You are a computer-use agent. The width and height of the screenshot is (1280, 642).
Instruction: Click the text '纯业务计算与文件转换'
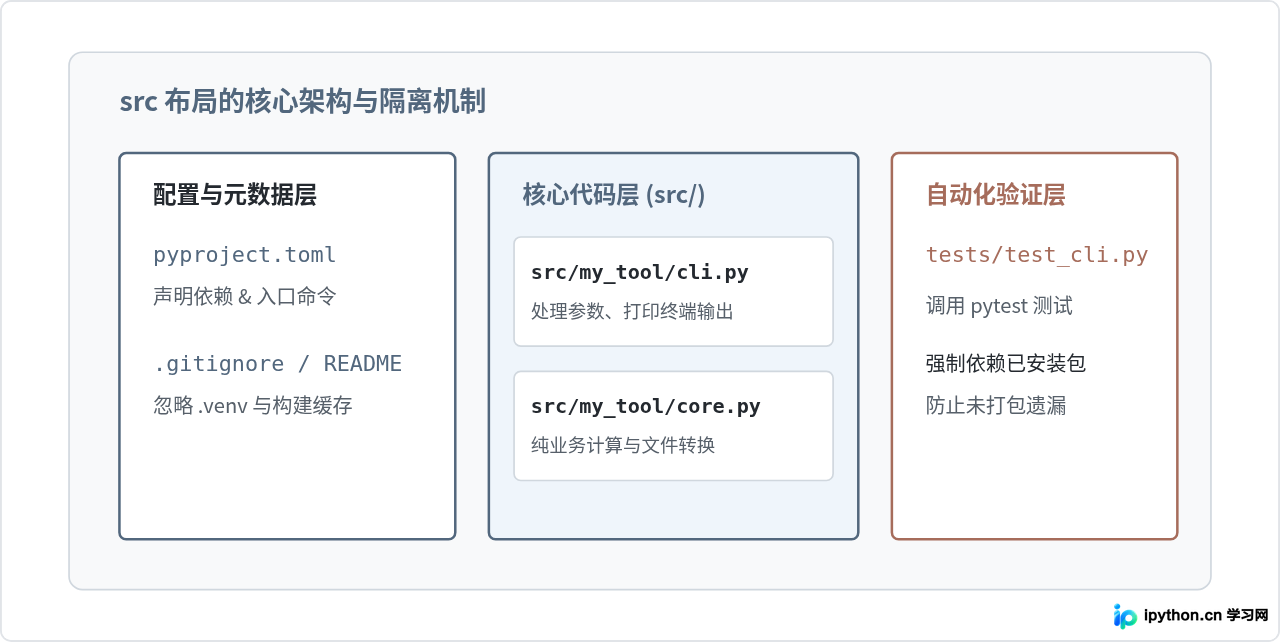[x=623, y=446]
